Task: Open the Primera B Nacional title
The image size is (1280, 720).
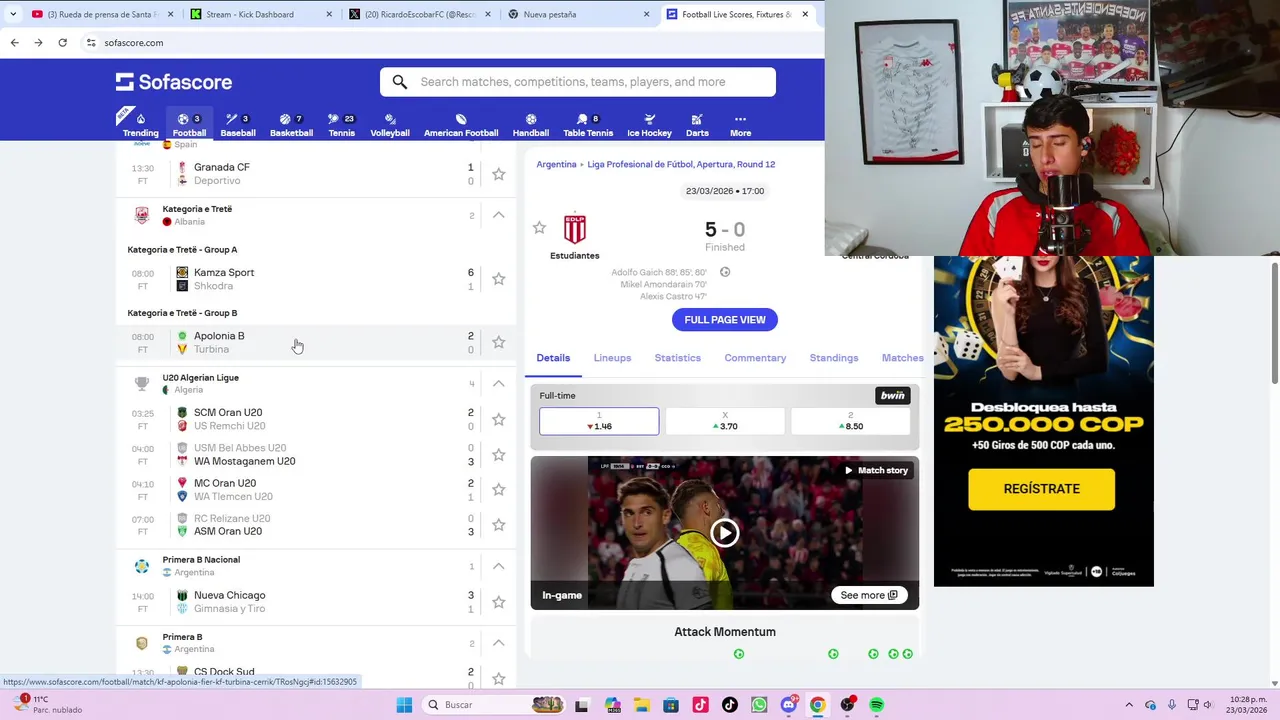Action: point(201,560)
